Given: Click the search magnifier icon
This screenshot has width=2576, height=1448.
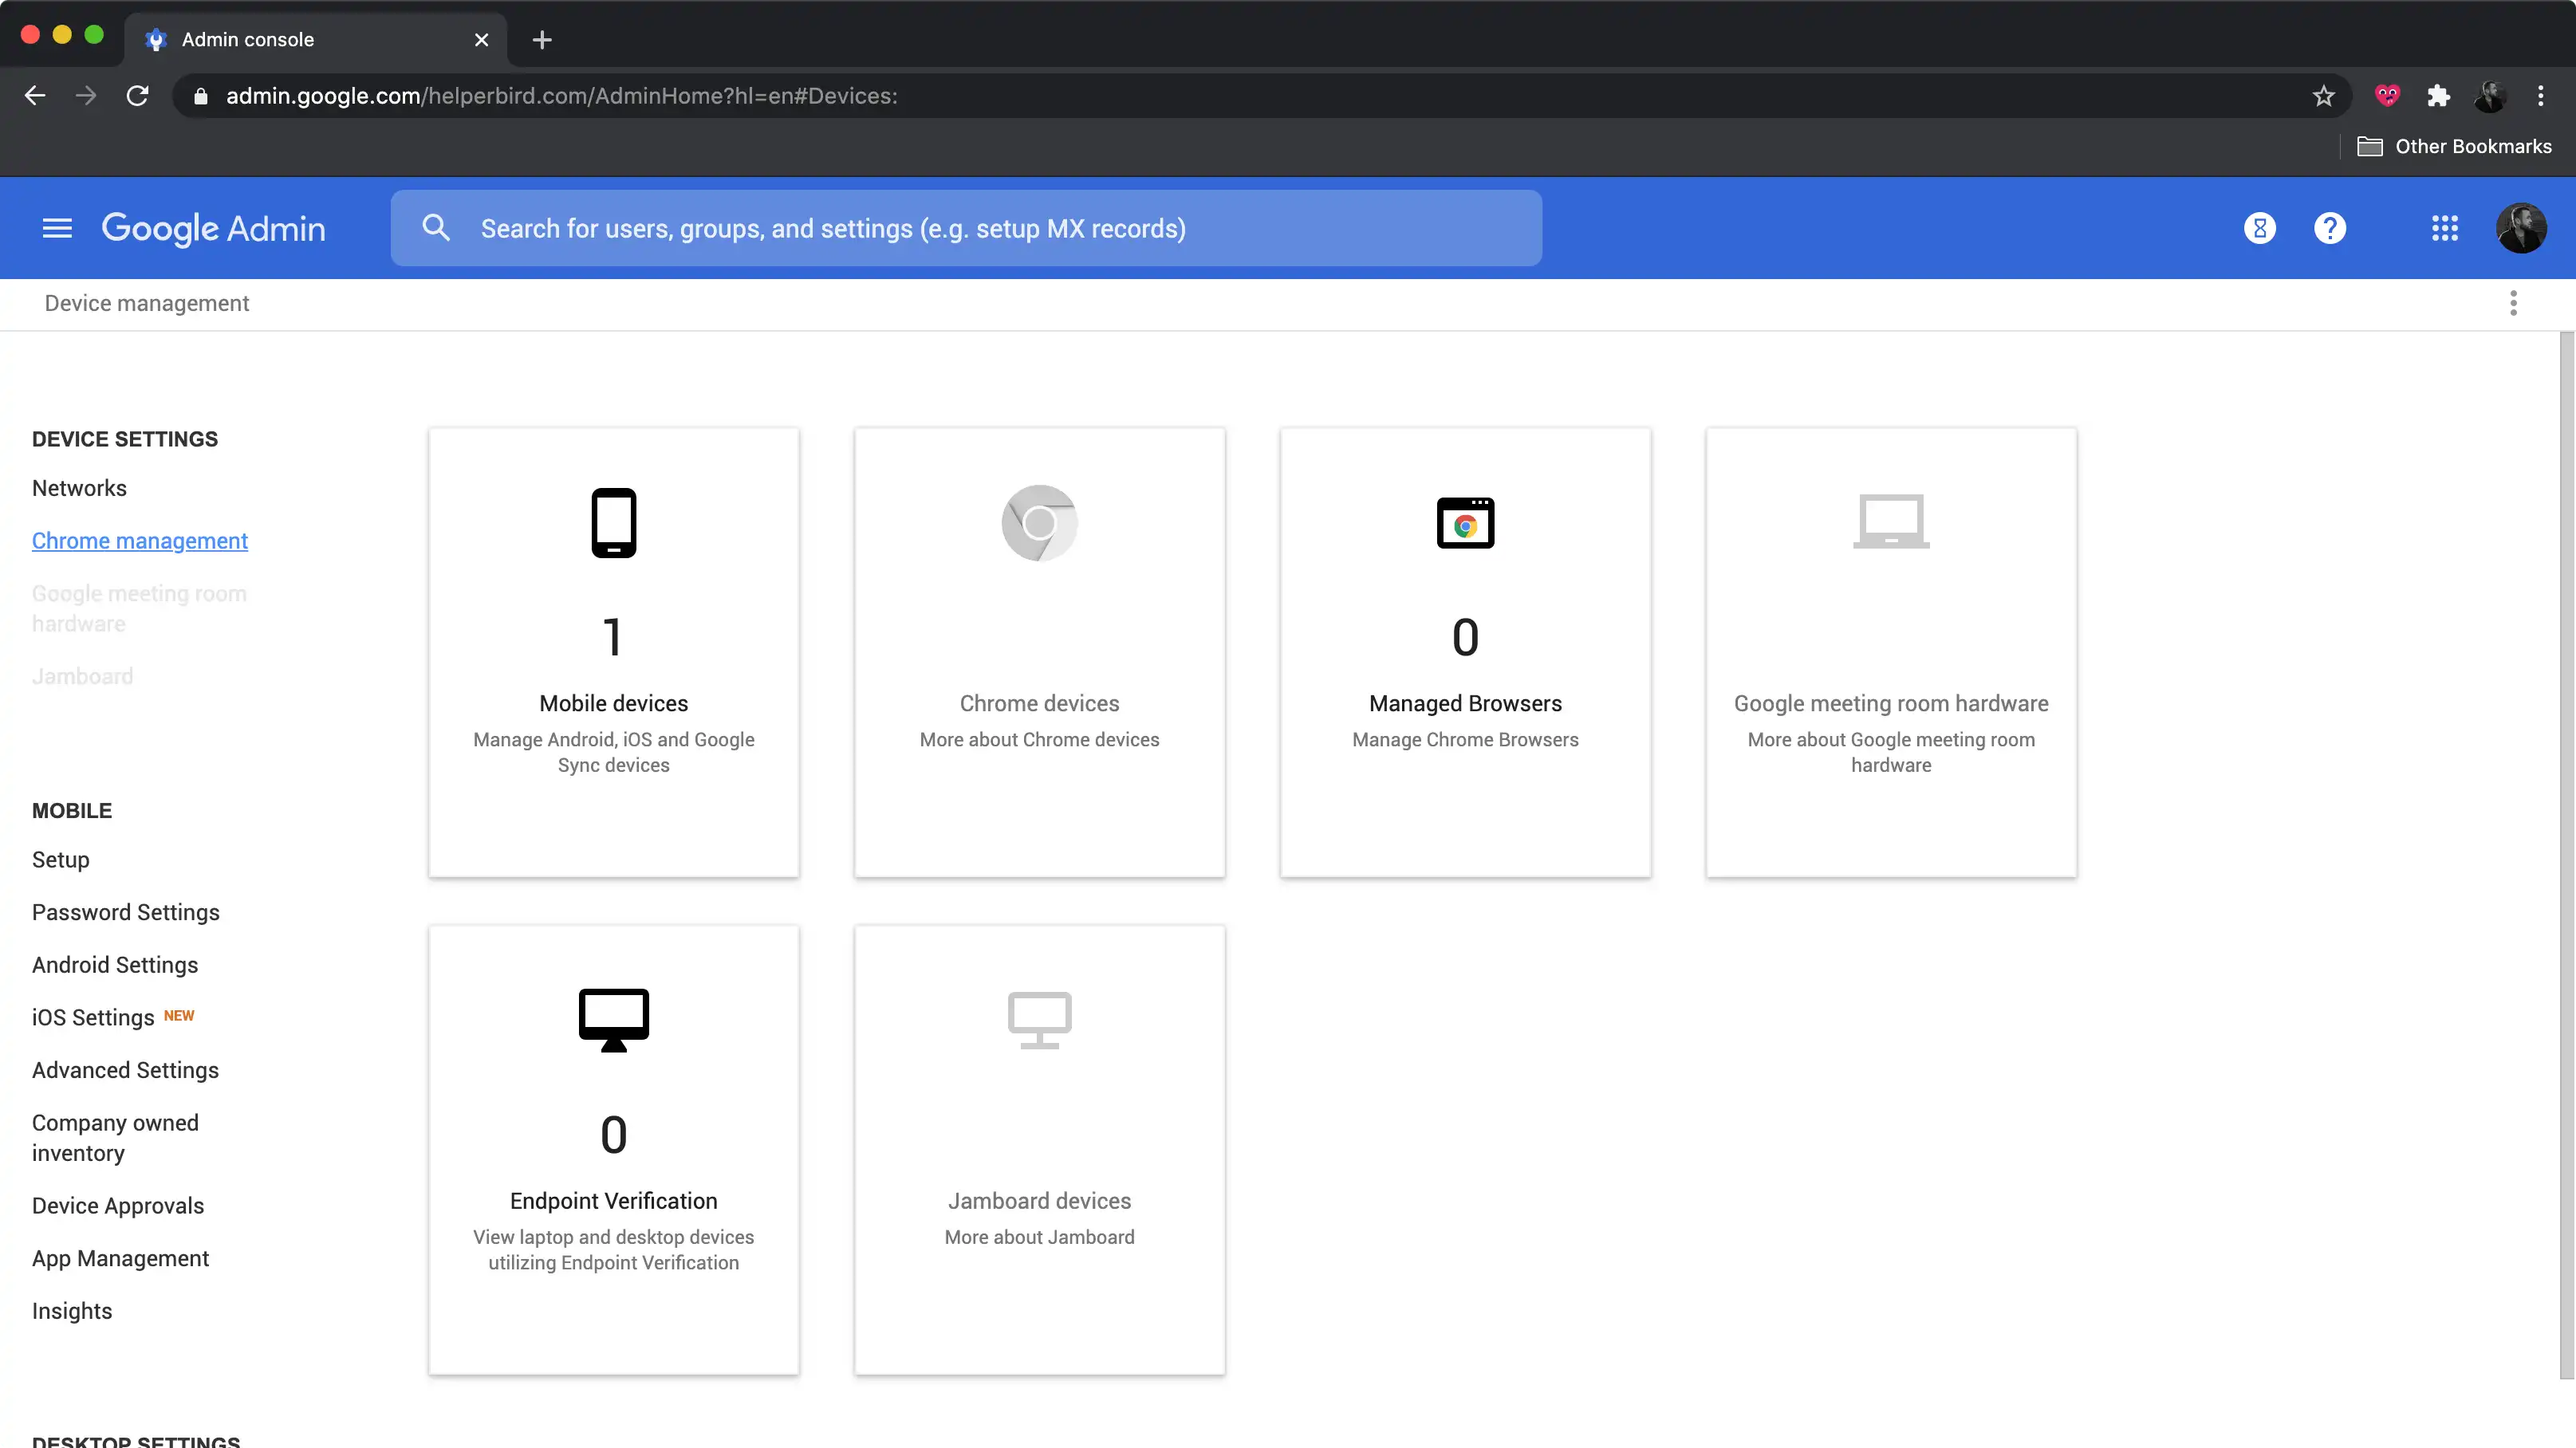Looking at the screenshot, I should (436, 228).
